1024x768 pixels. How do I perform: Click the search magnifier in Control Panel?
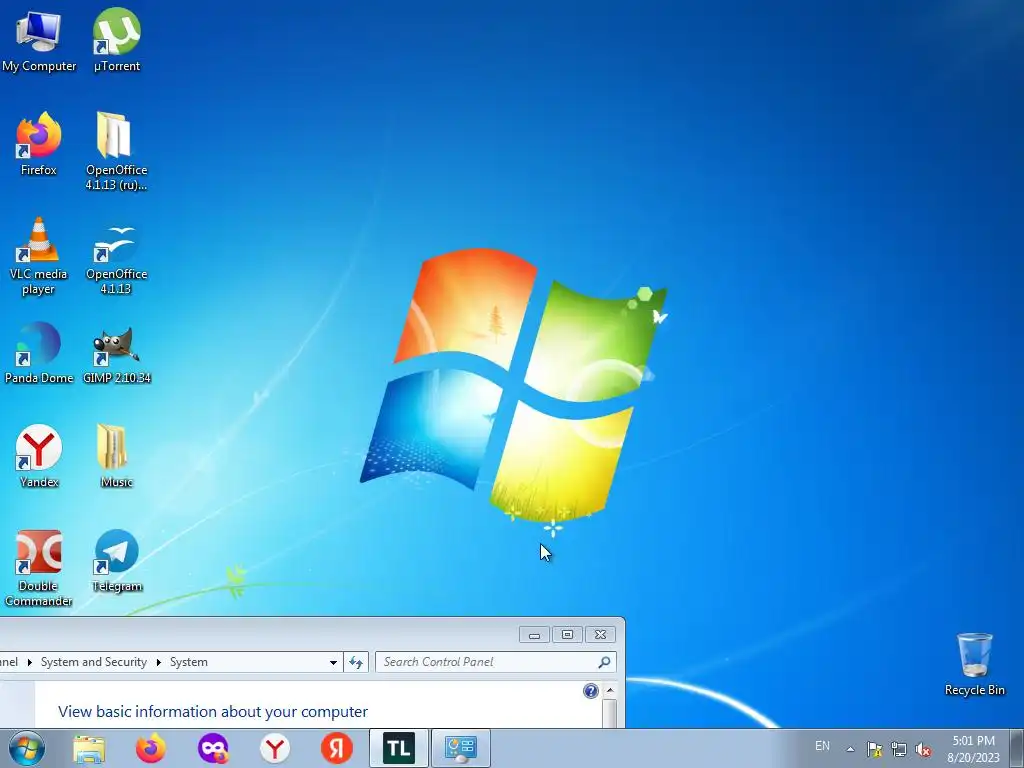(x=605, y=662)
